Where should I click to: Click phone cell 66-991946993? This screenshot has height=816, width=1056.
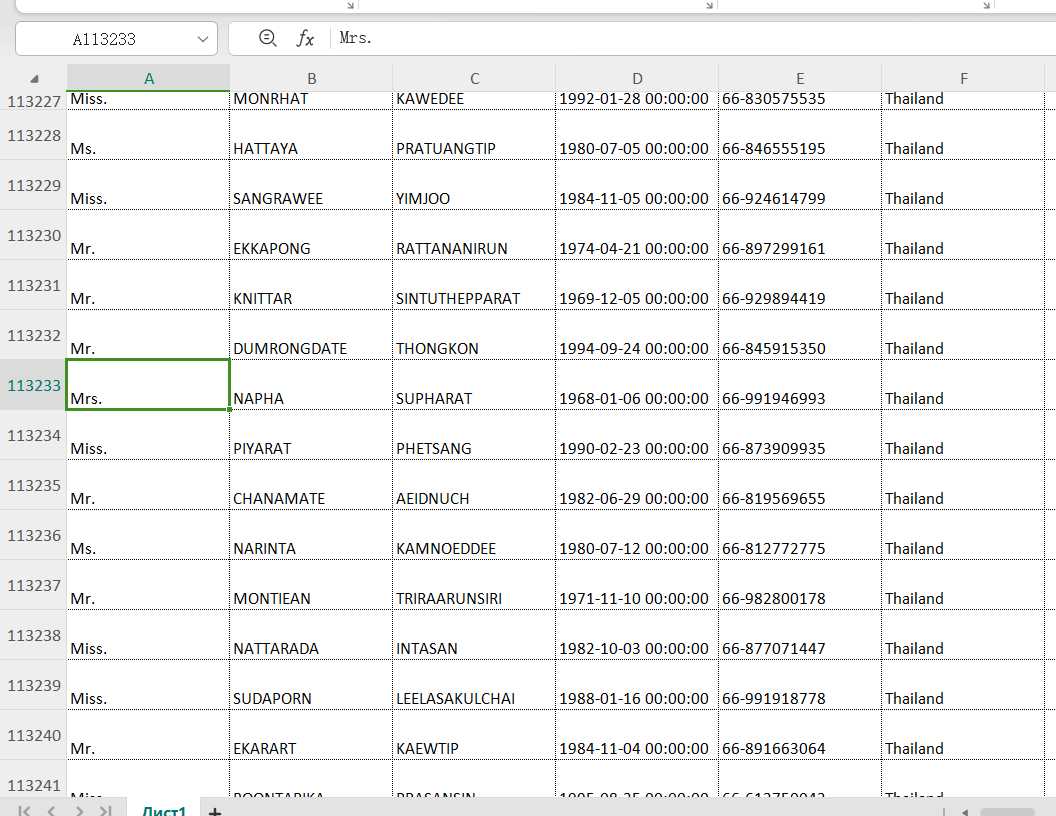[x=800, y=385]
